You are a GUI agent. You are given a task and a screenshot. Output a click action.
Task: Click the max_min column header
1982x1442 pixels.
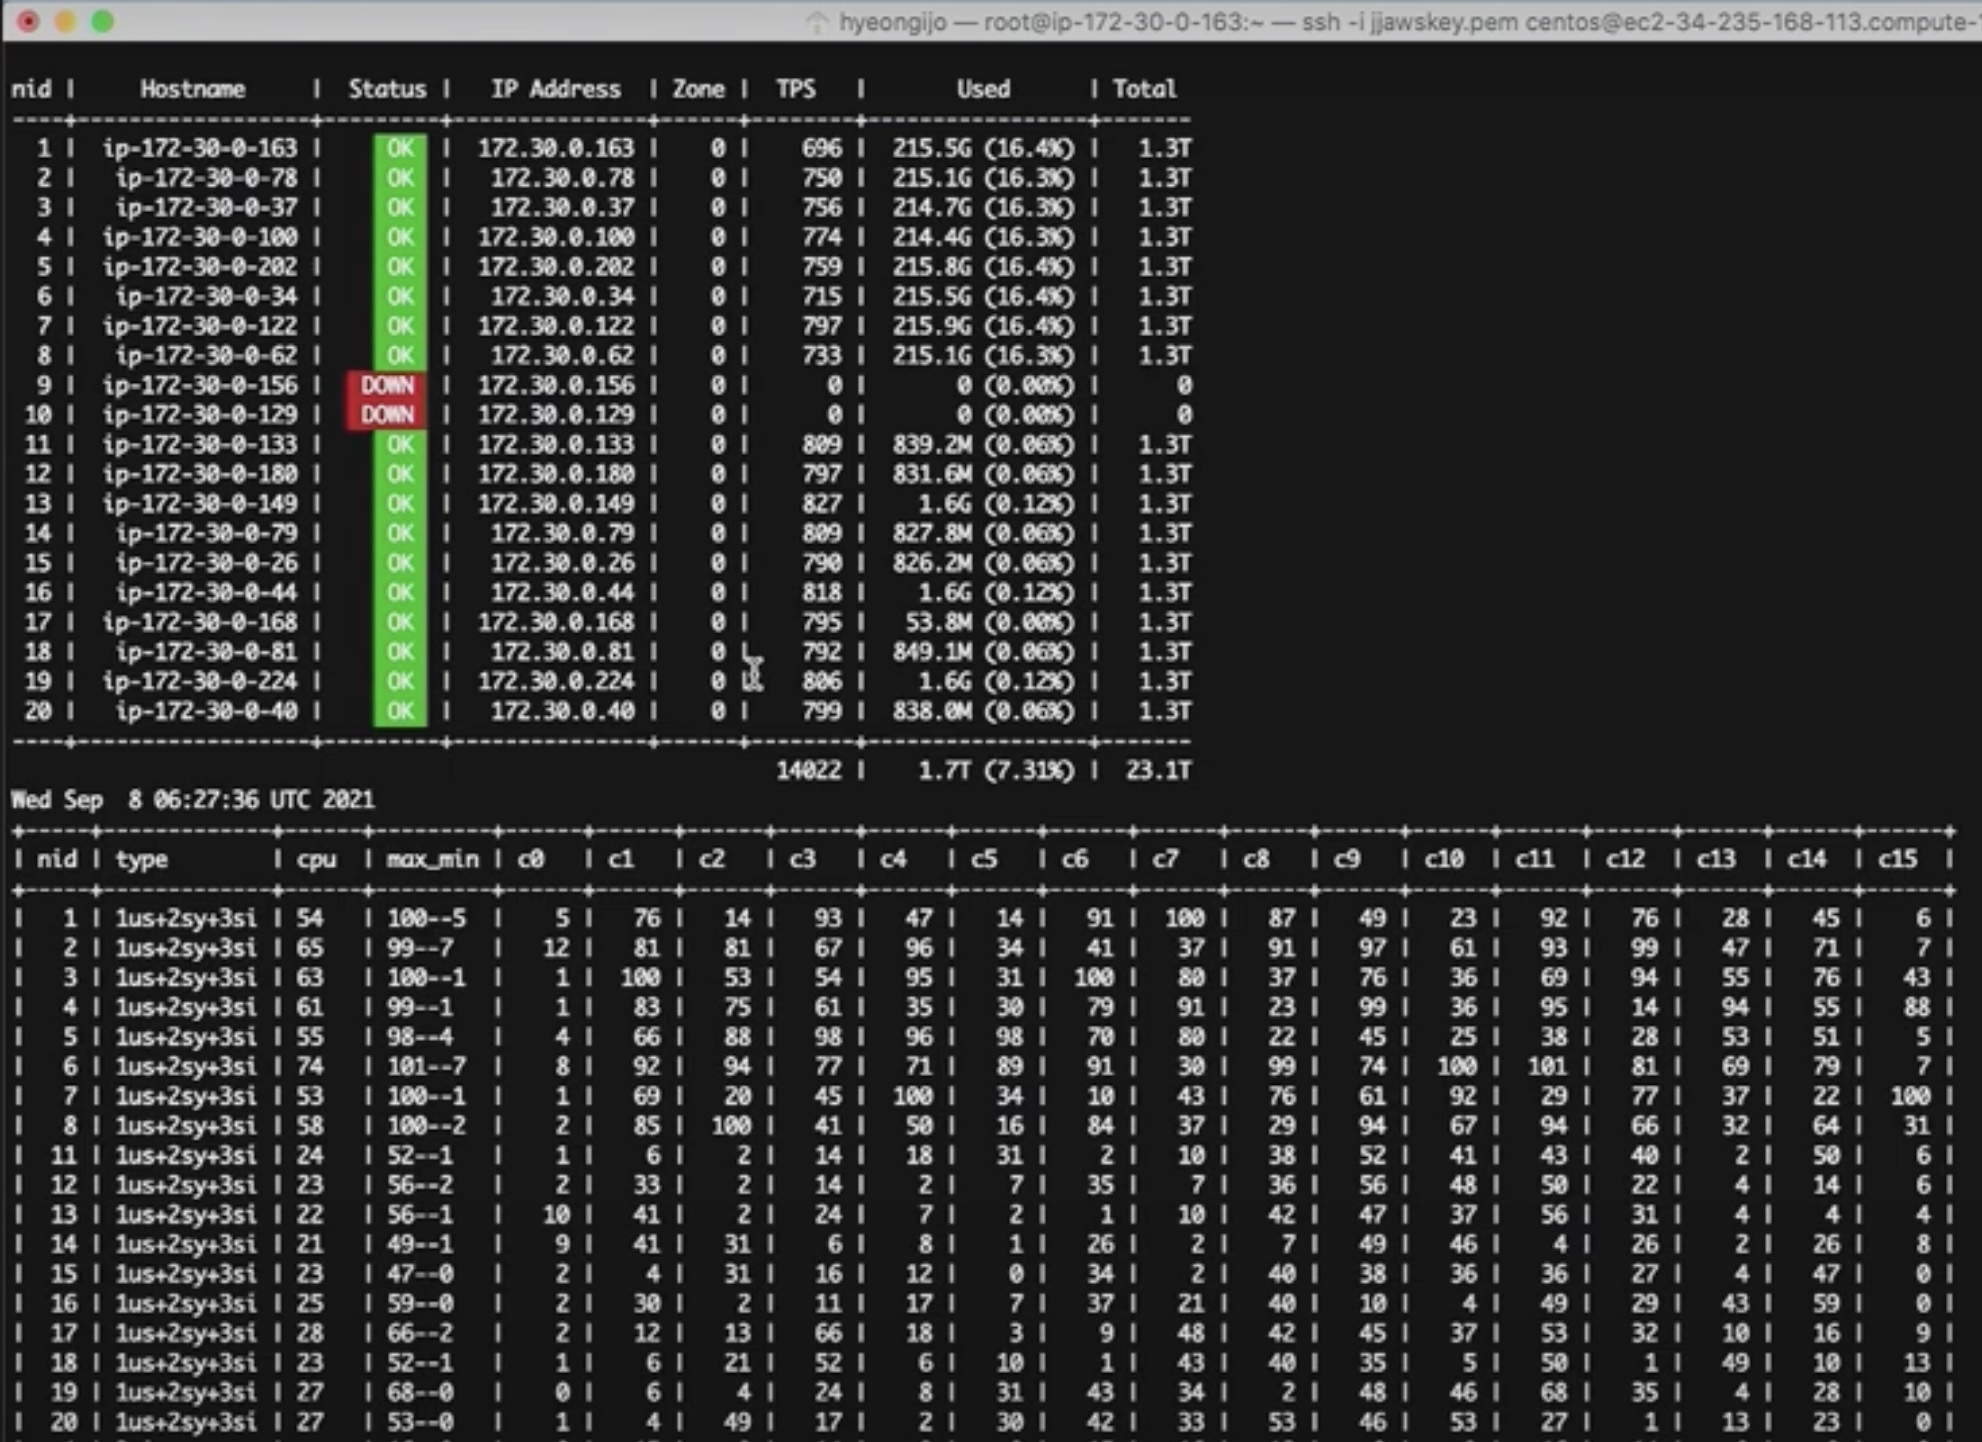pyautogui.click(x=432, y=859)
